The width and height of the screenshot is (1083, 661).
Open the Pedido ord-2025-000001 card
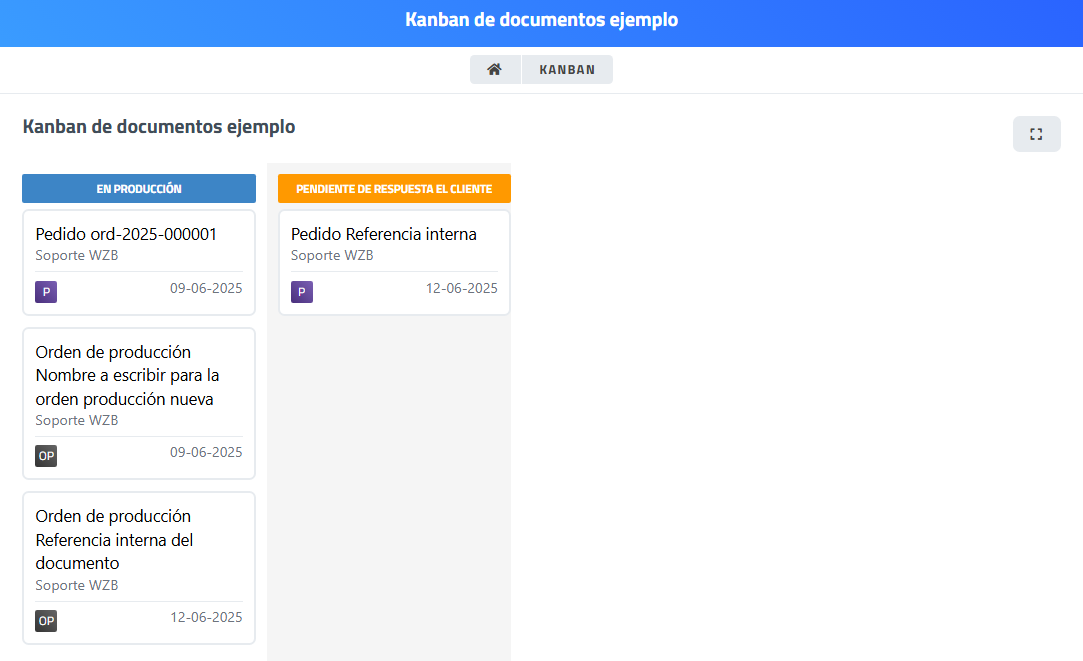coord(126,234)
